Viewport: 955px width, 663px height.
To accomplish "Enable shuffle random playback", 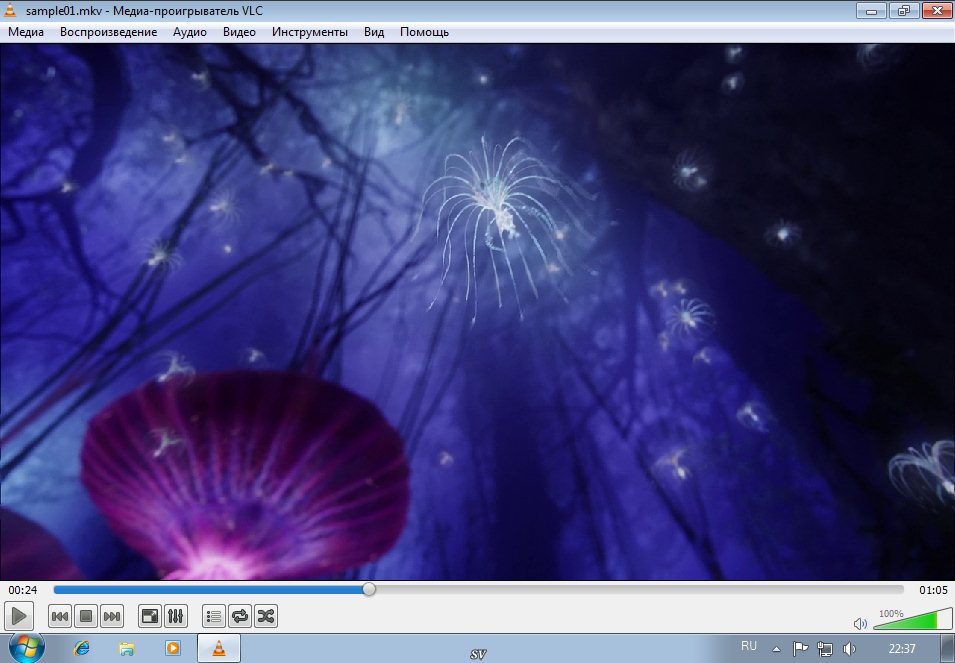I will pyautogui.click(x=266, y=617).
